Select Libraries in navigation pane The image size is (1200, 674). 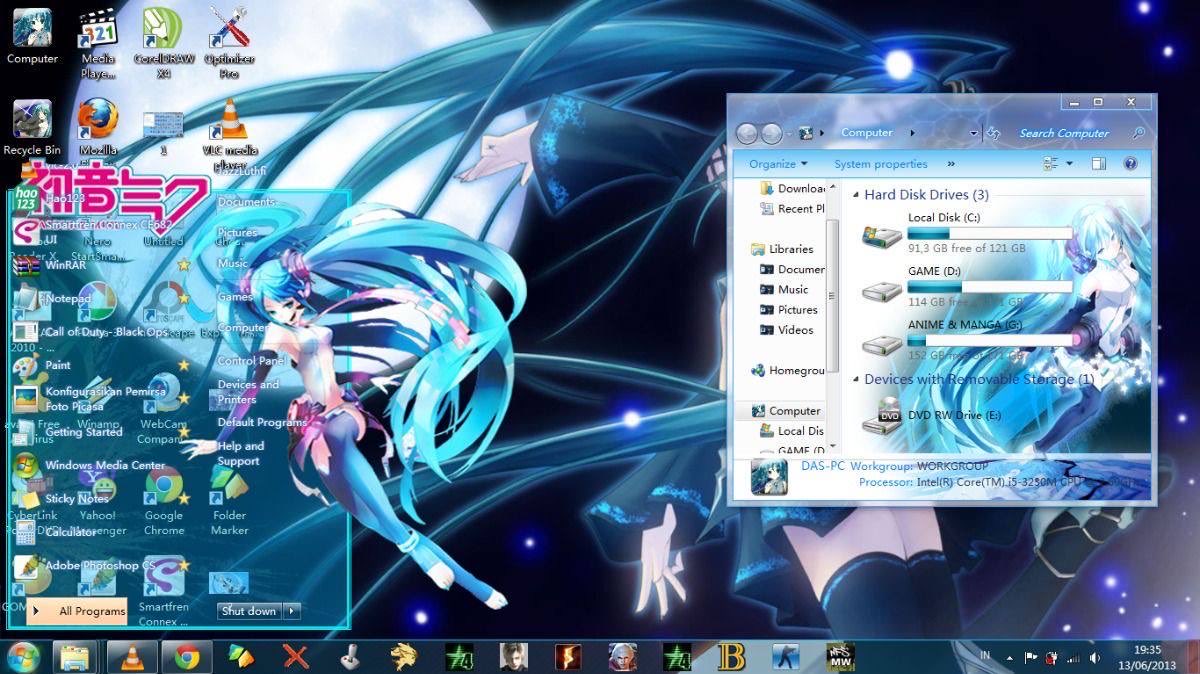coord(783,249)
